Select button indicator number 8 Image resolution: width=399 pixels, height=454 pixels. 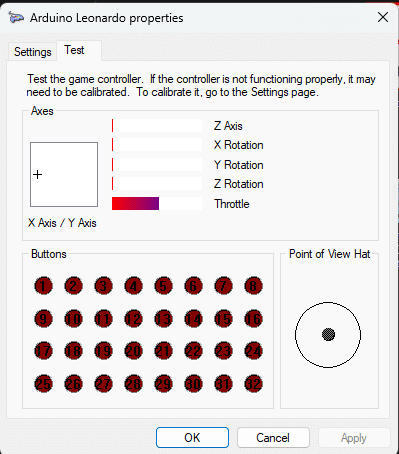point(253,286)
